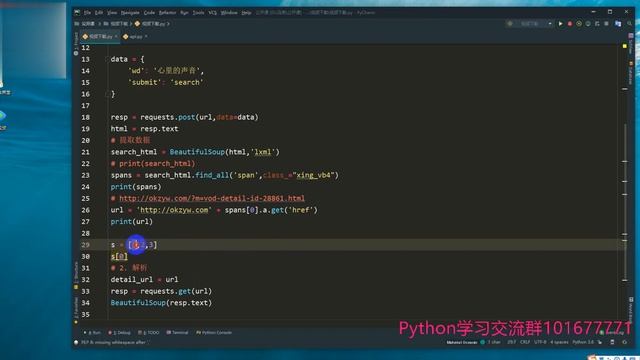Open the Navigate menu
This screenshot has height=360, width=640.
[x=130, y=13]
